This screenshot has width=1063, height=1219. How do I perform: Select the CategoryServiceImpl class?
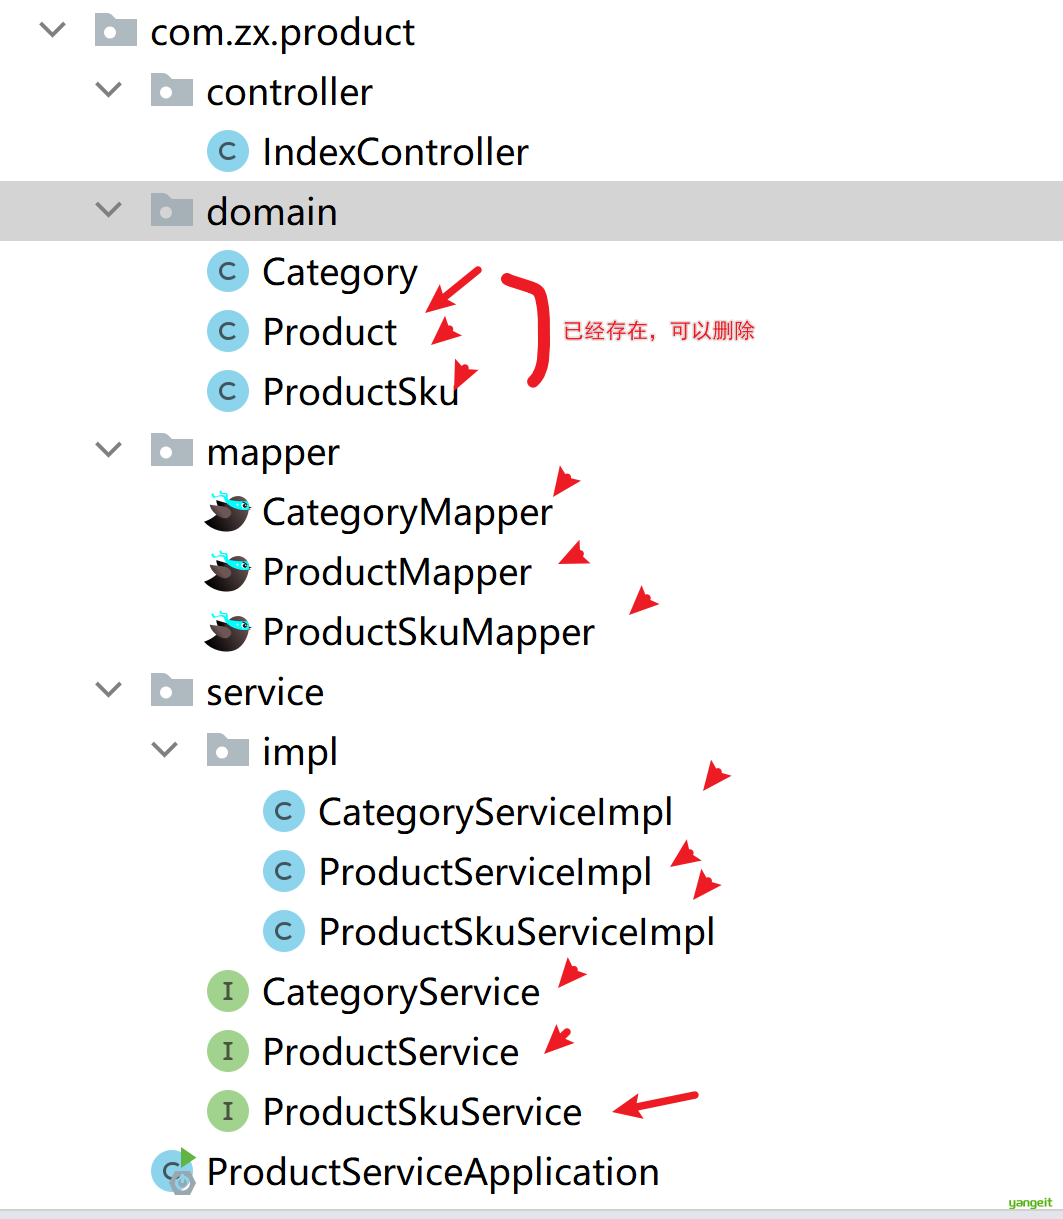point(496,812)
